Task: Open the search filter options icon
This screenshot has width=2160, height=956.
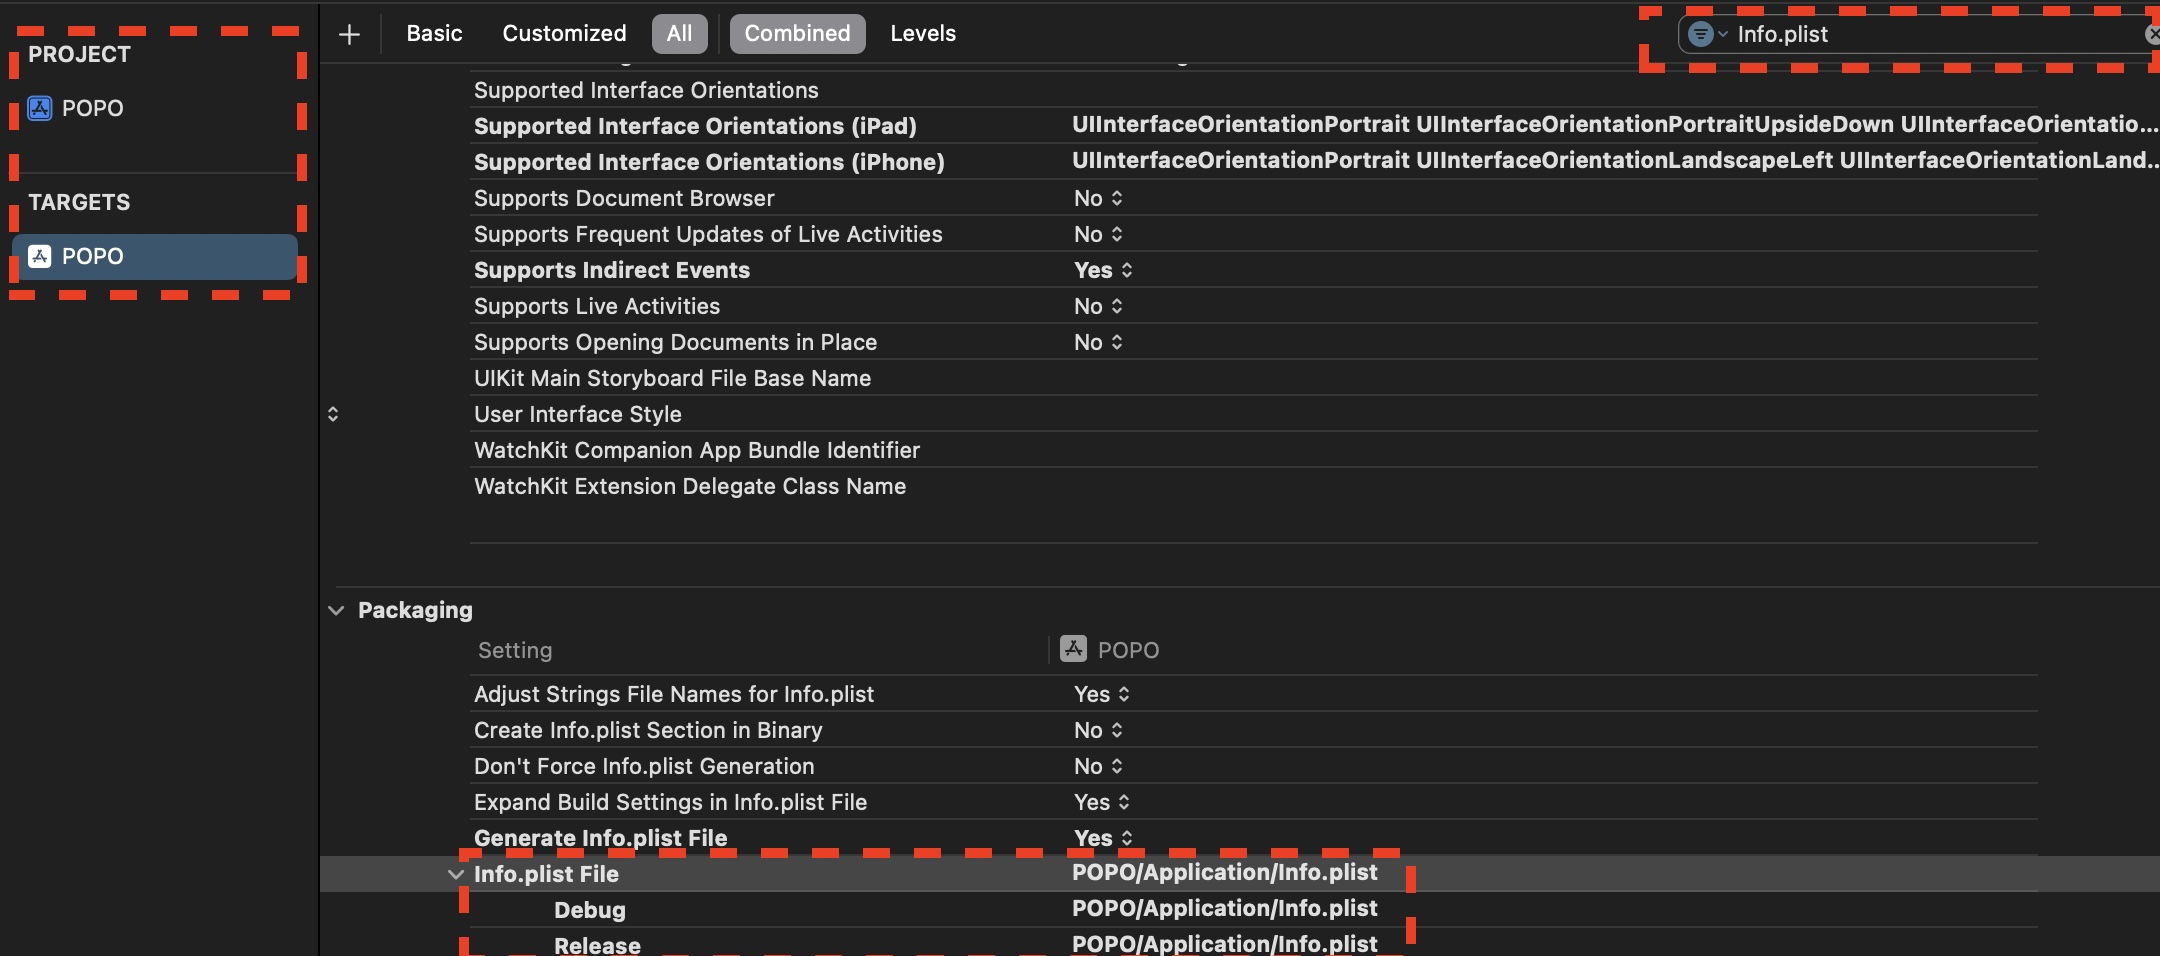Action: click(x=1707, y=34)
